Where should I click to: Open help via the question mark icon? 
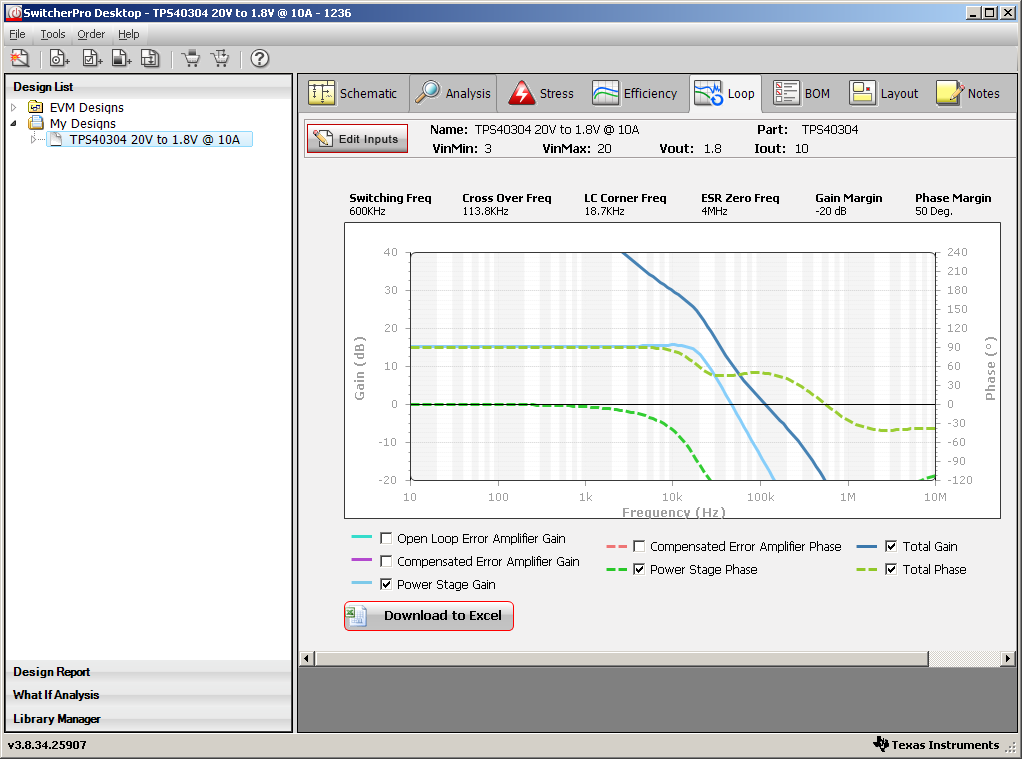click(259, 59)
